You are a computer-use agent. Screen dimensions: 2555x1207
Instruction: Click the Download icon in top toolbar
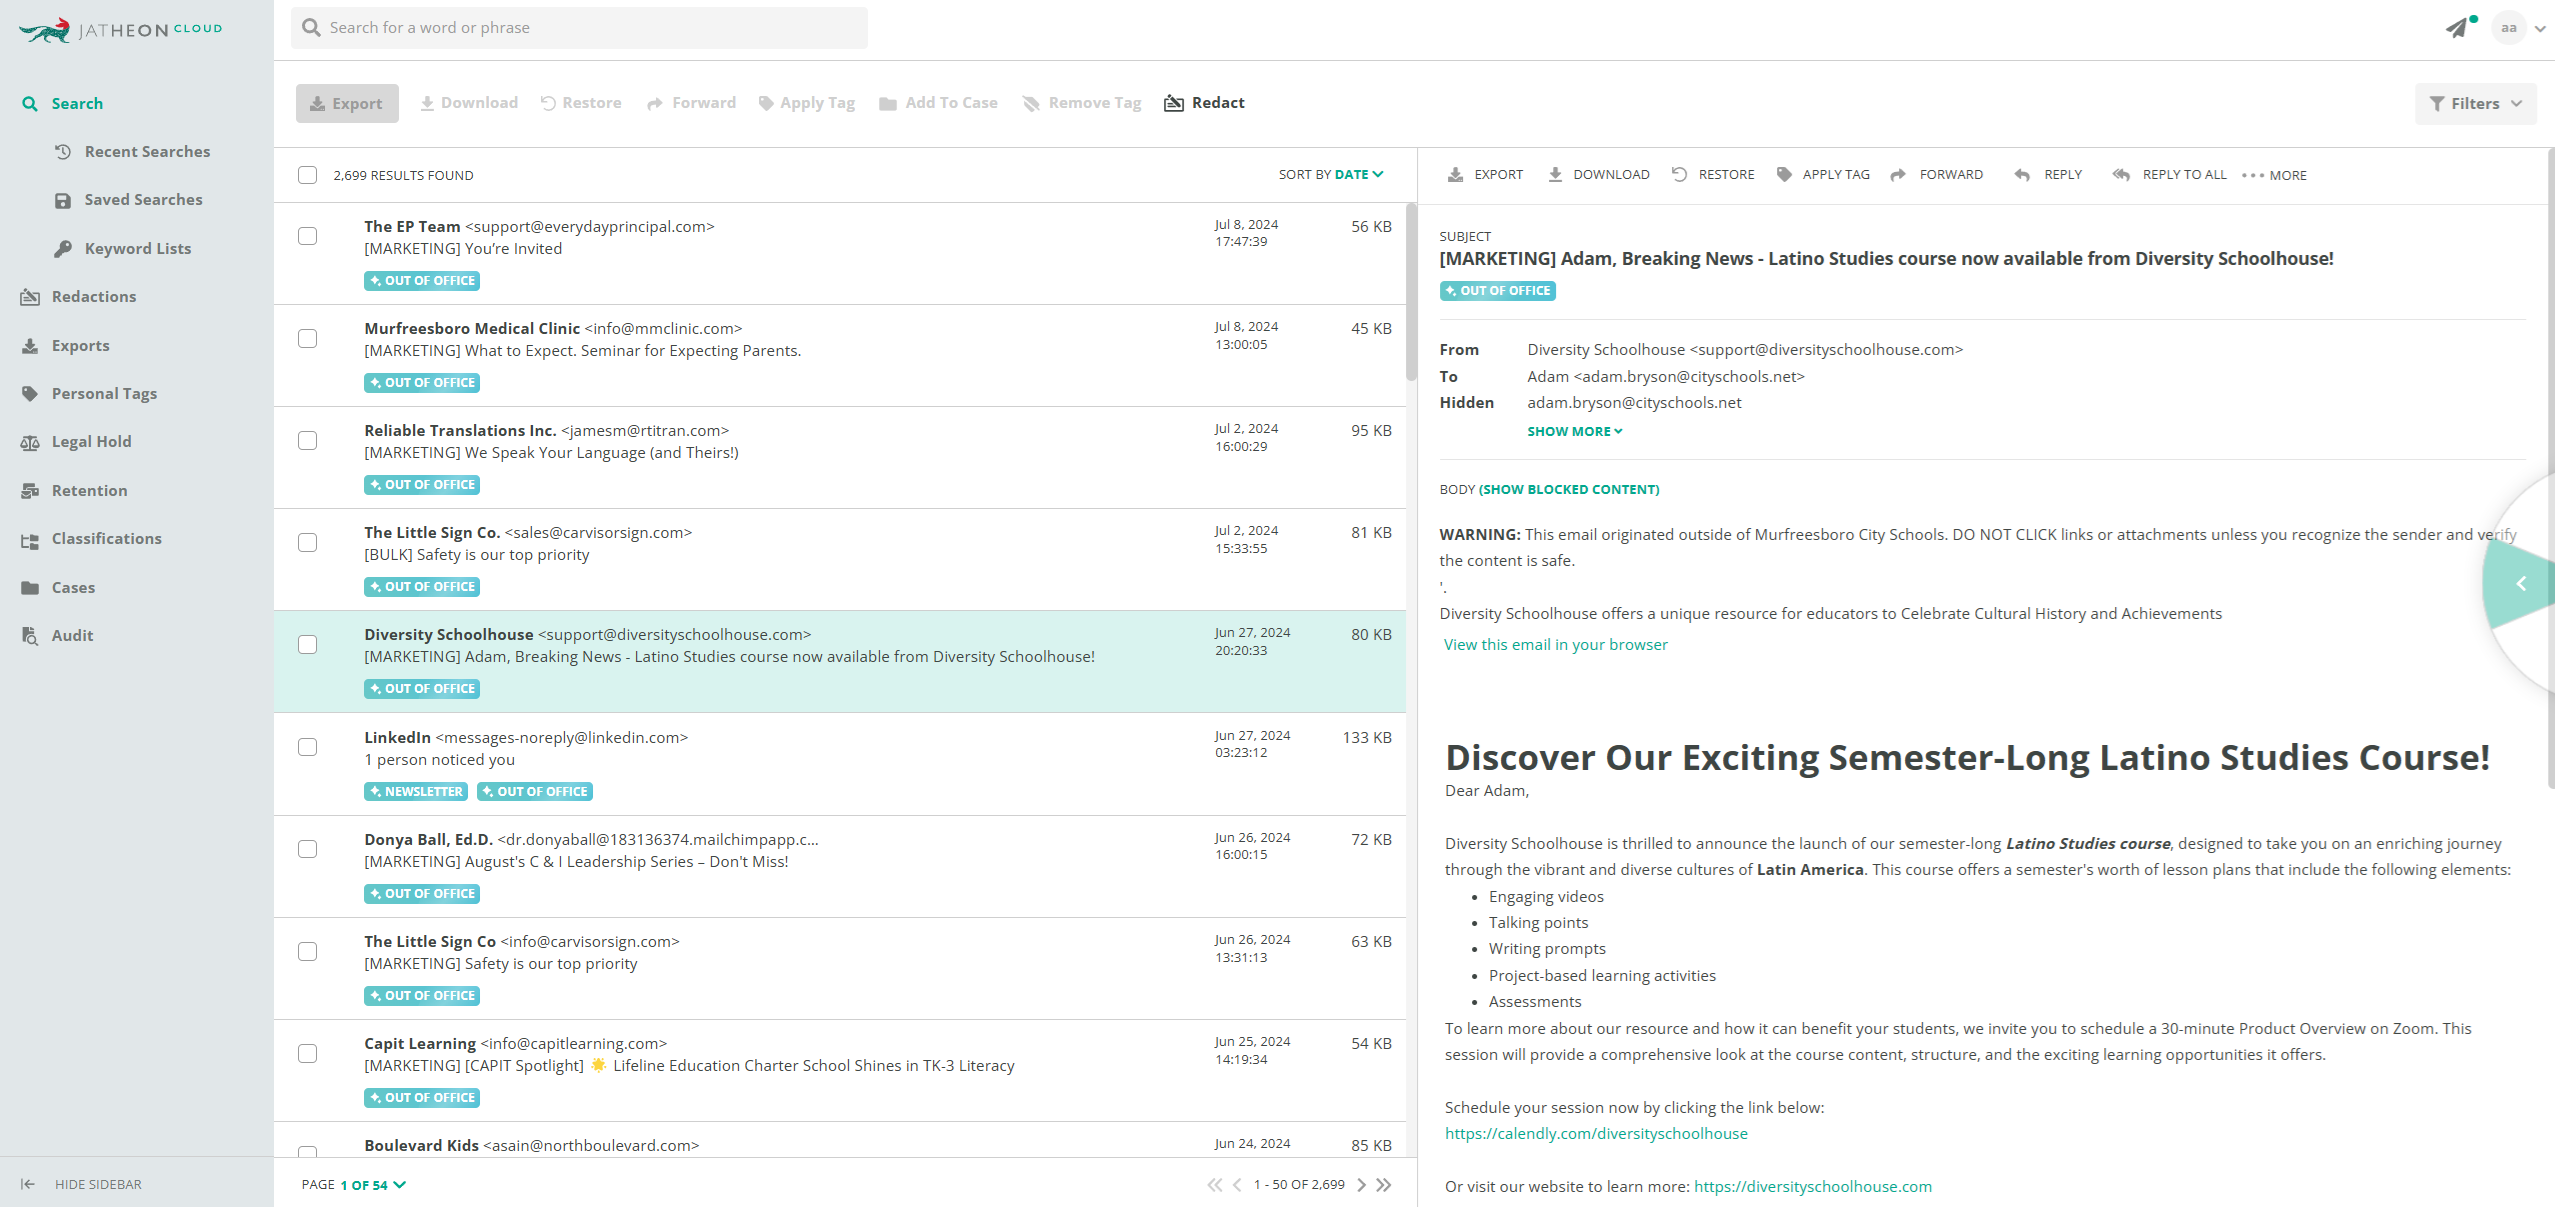click(x=427, y=103)
